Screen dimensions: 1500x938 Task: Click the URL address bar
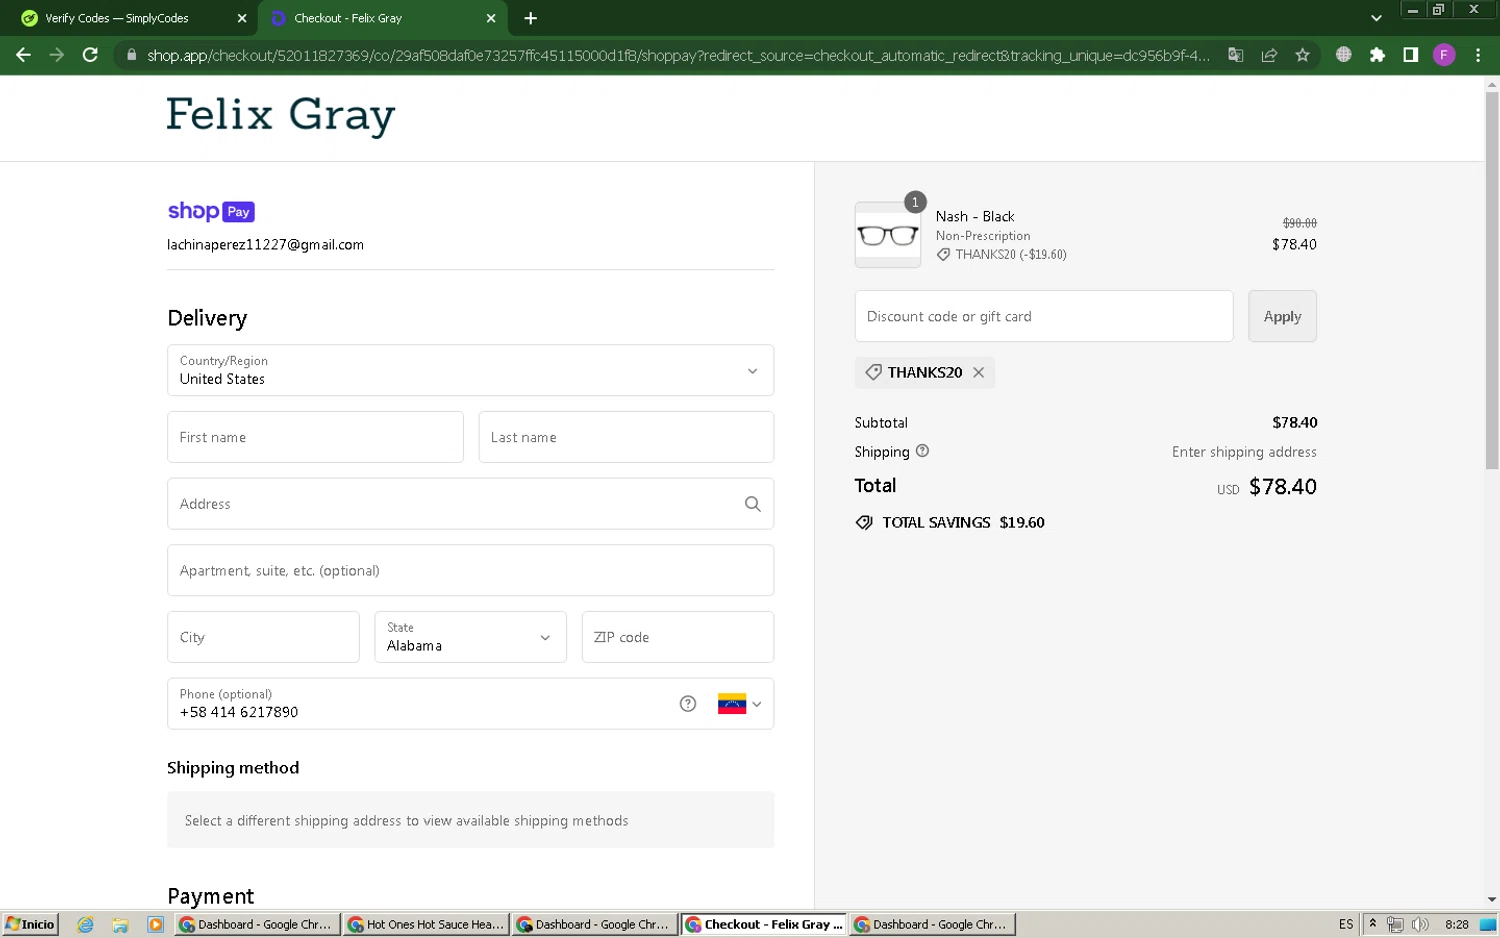(678, 55)
